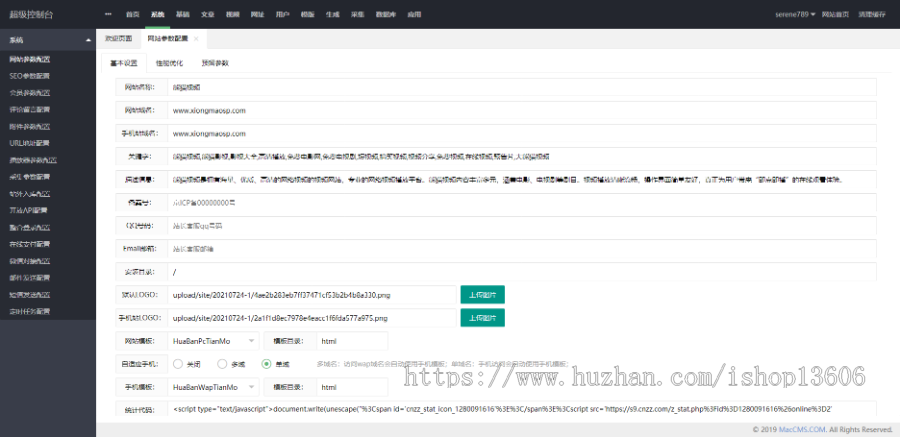Select the 关闭 radio option
The image size is (900, 437).
coord(187,363)
